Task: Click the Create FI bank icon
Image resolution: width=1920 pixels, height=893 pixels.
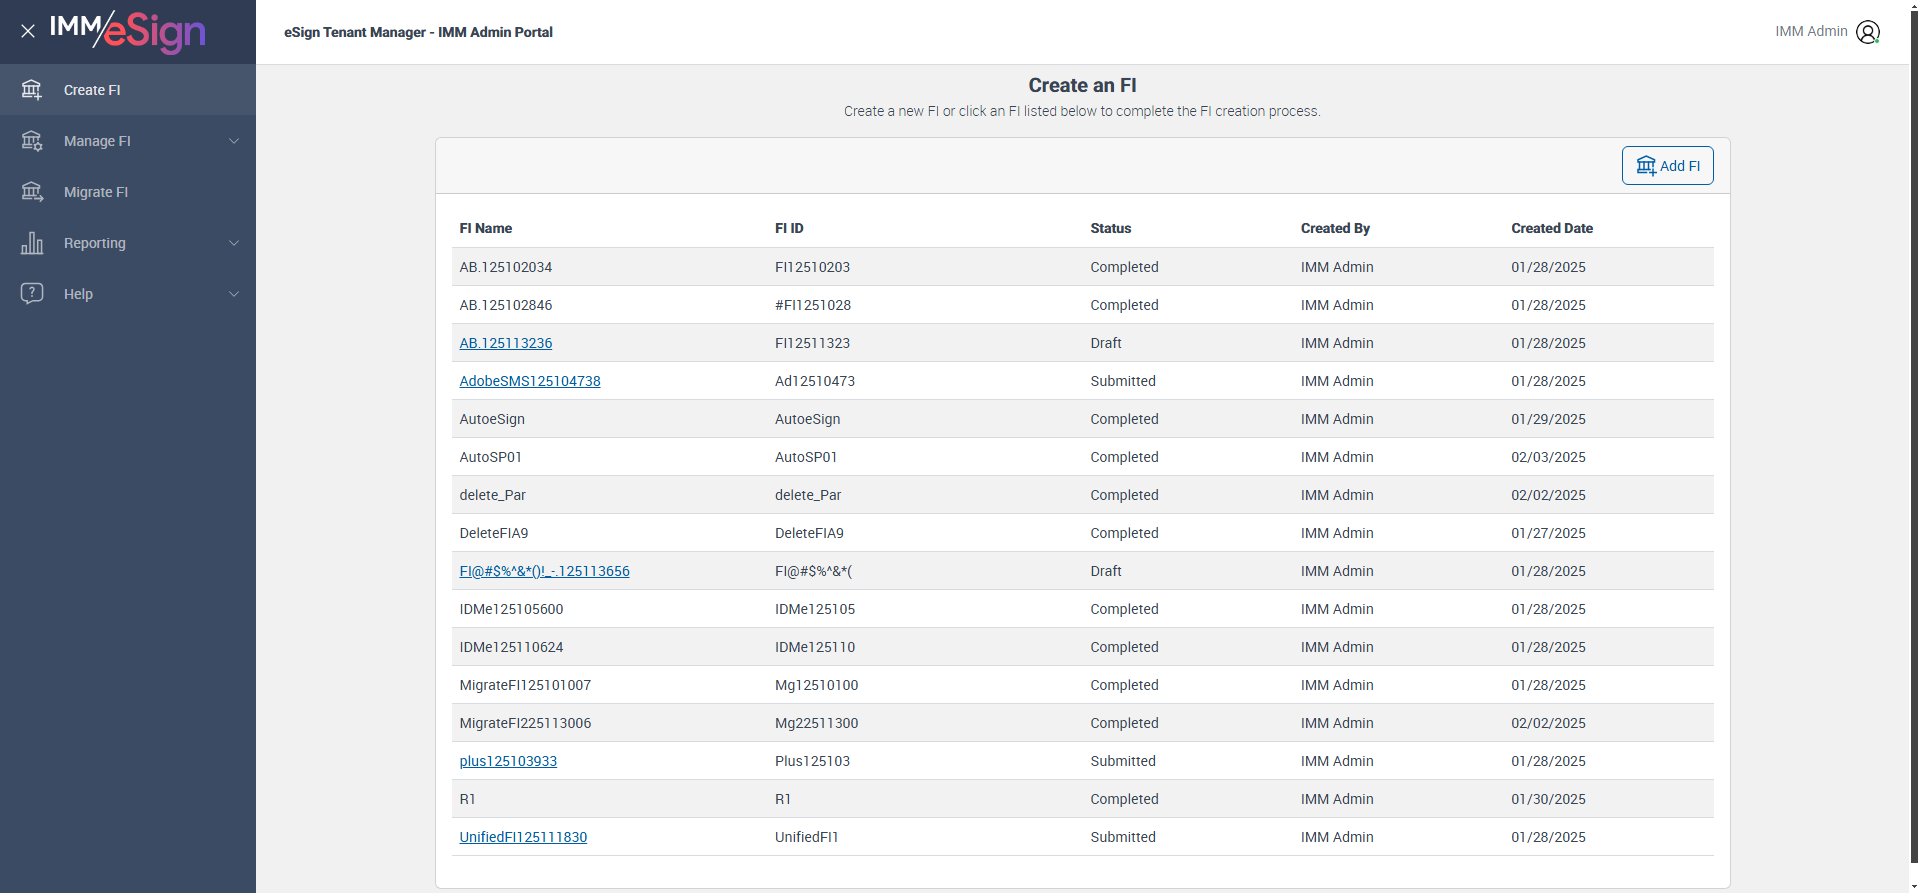Action: [32, 90]
